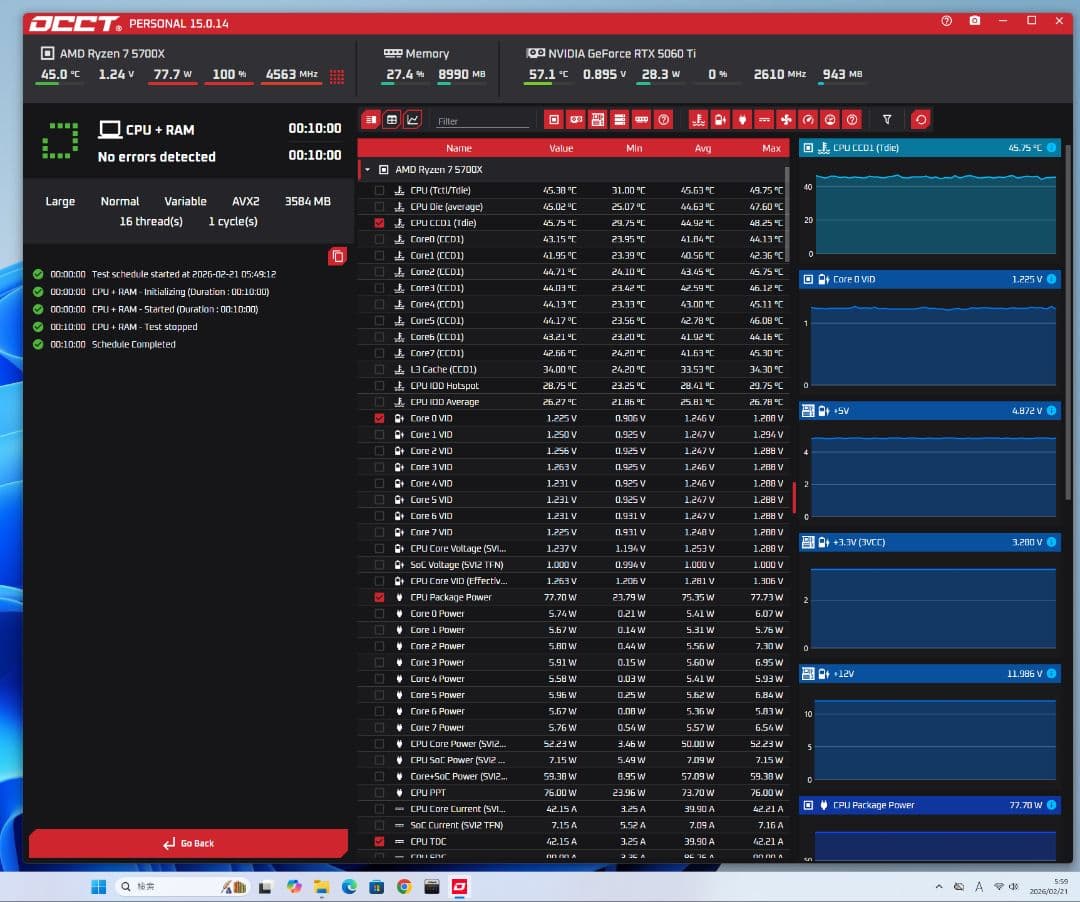Click the Go Back button
Screen dimensions: 1080x902
(x=188, y=843)
